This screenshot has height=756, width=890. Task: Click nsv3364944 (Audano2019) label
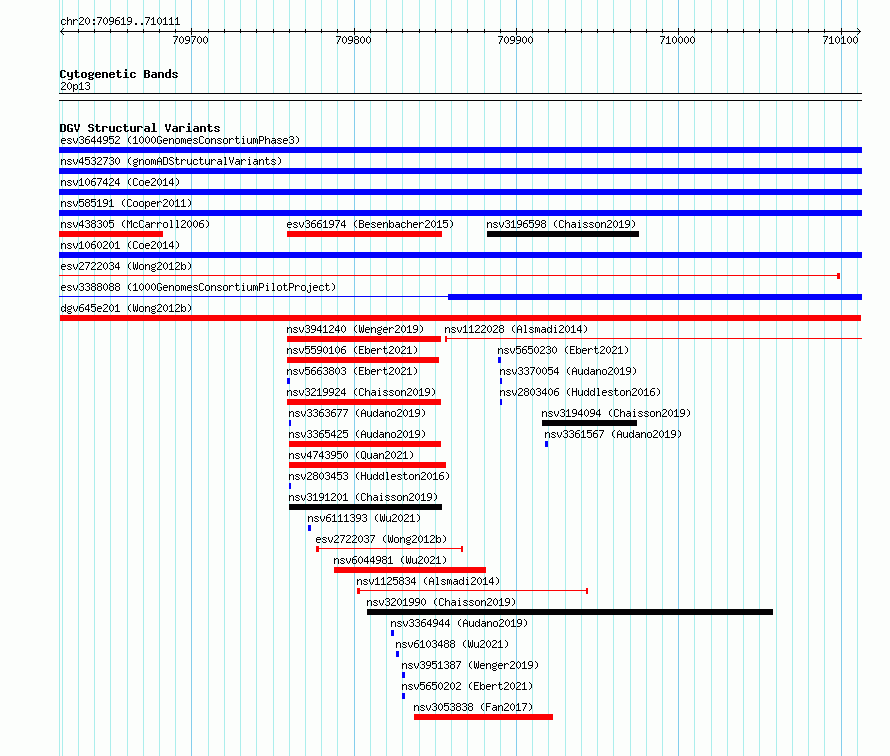459,623
